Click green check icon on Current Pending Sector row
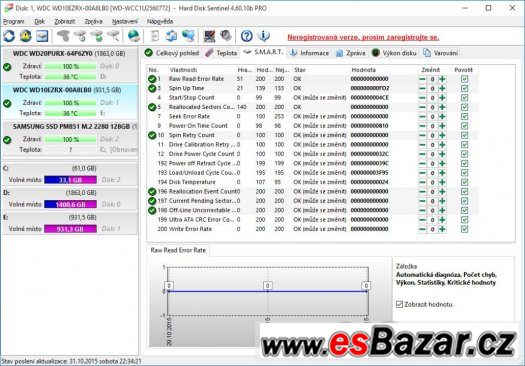The height and width of the screenshot is (366, 525). (152, 201)
